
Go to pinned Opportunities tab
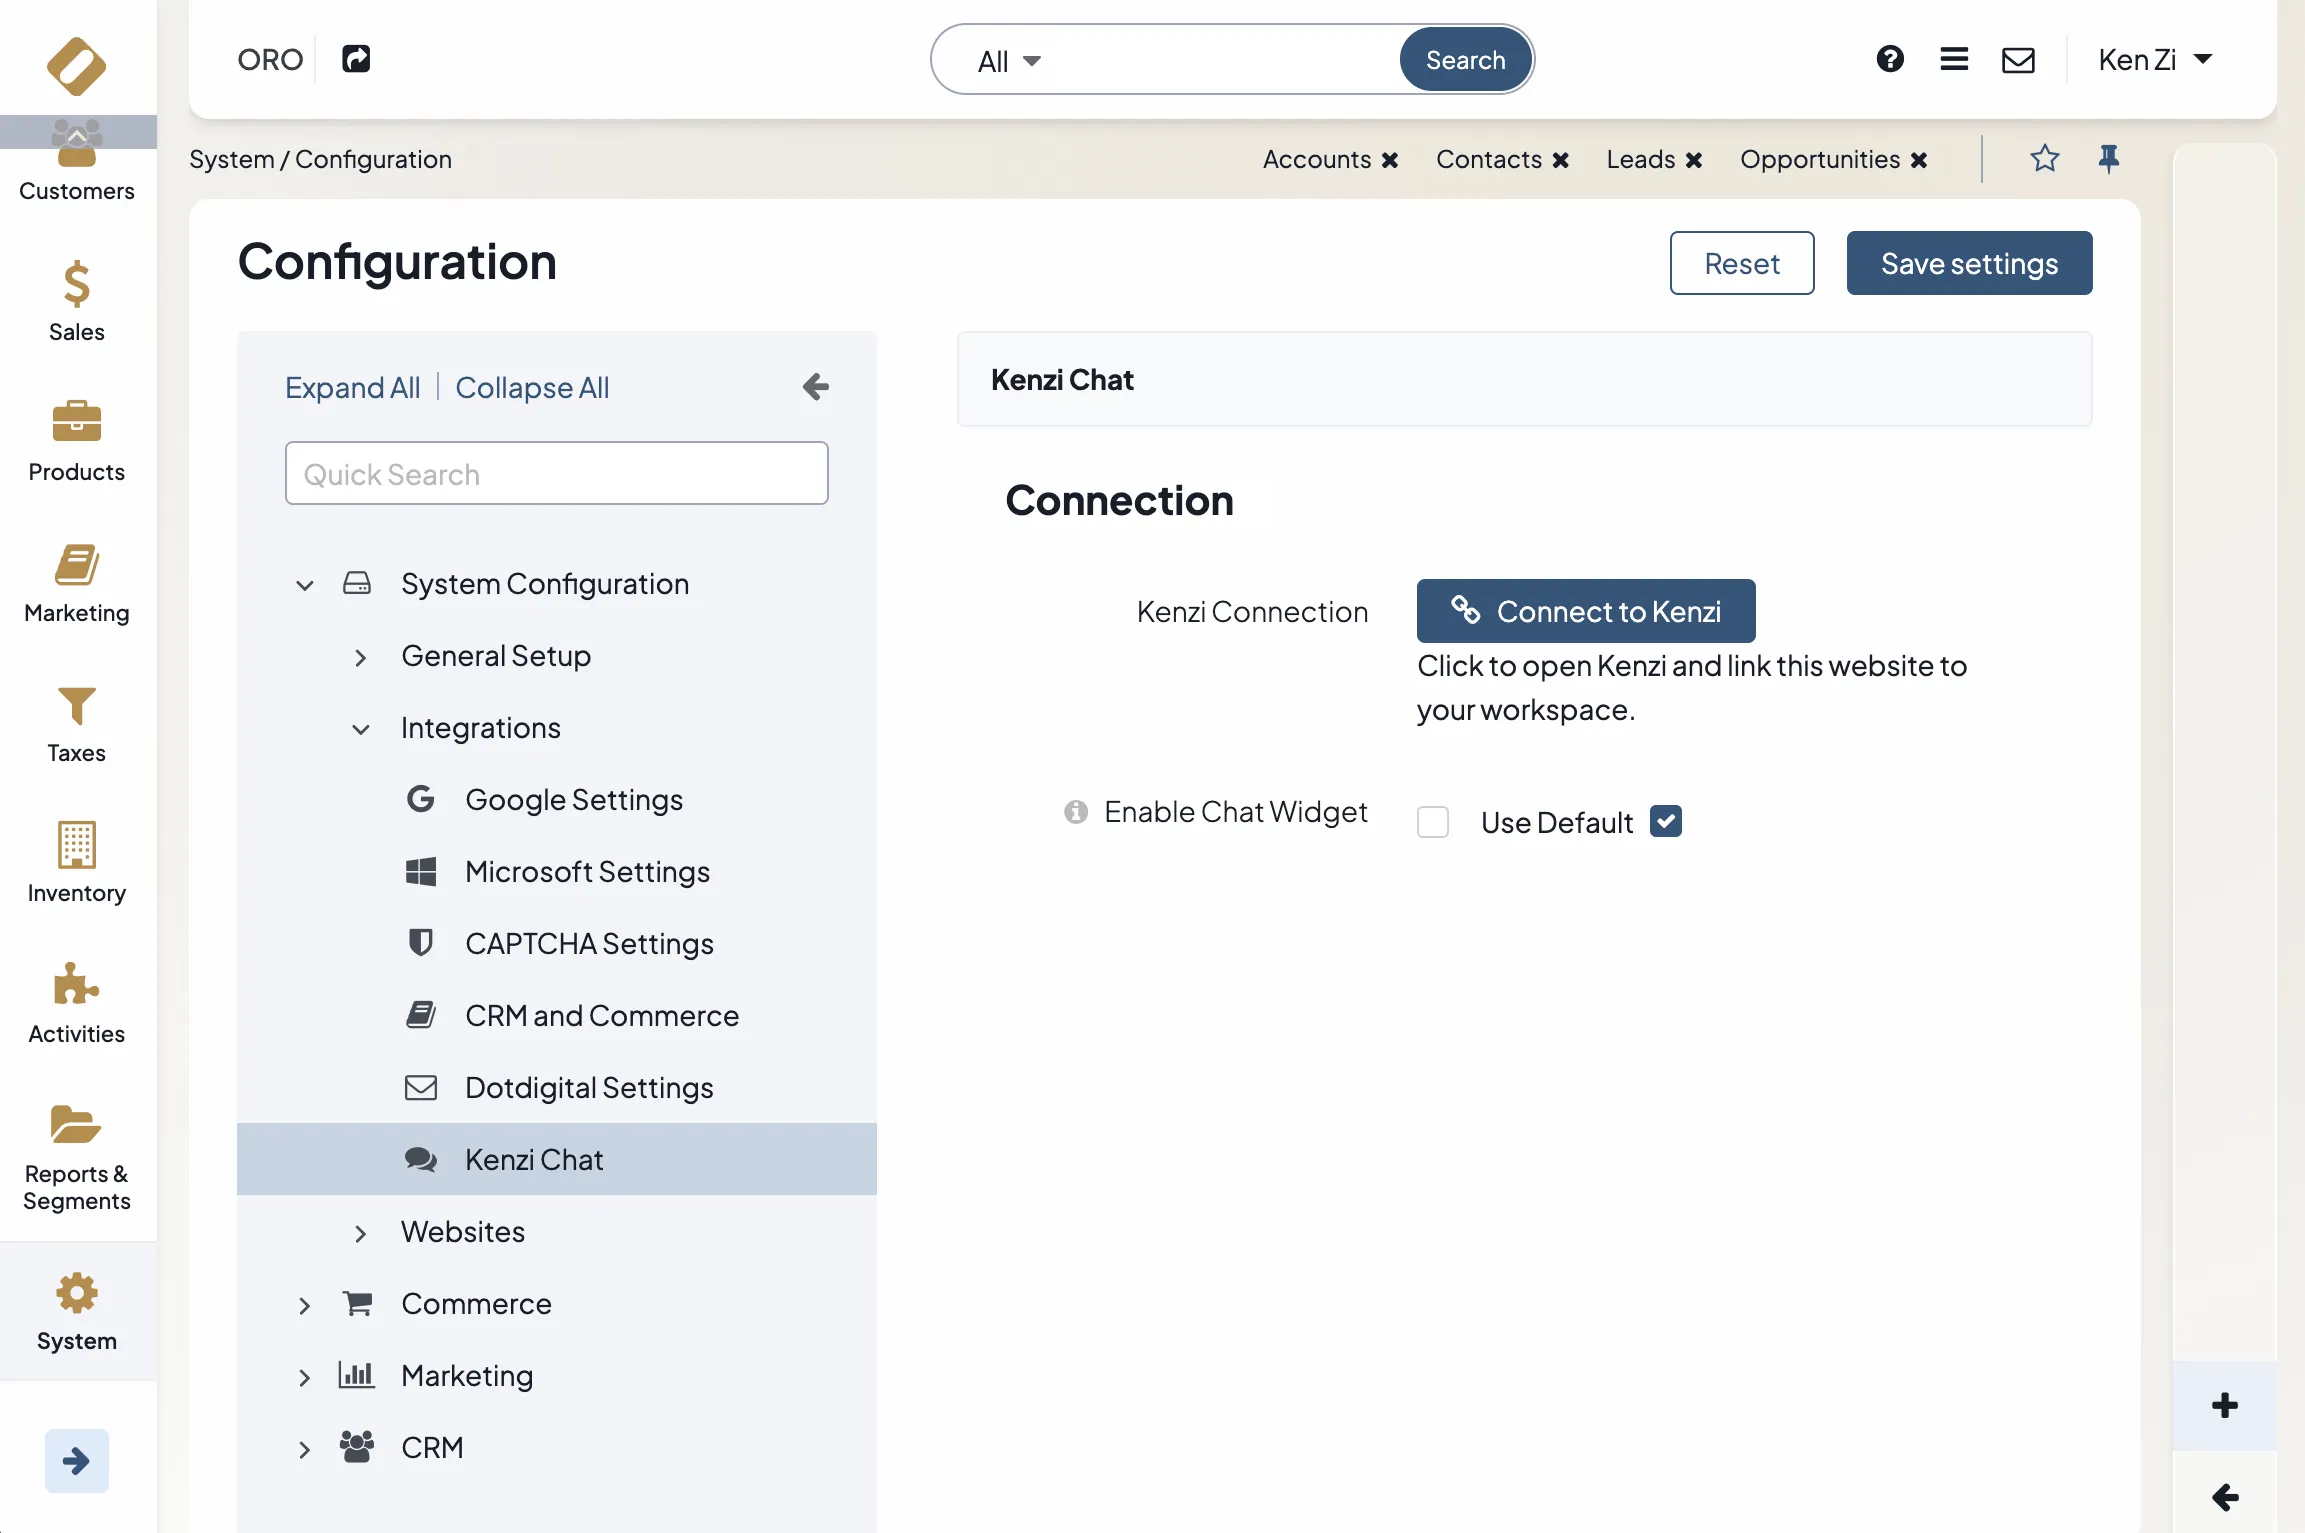1819,159
